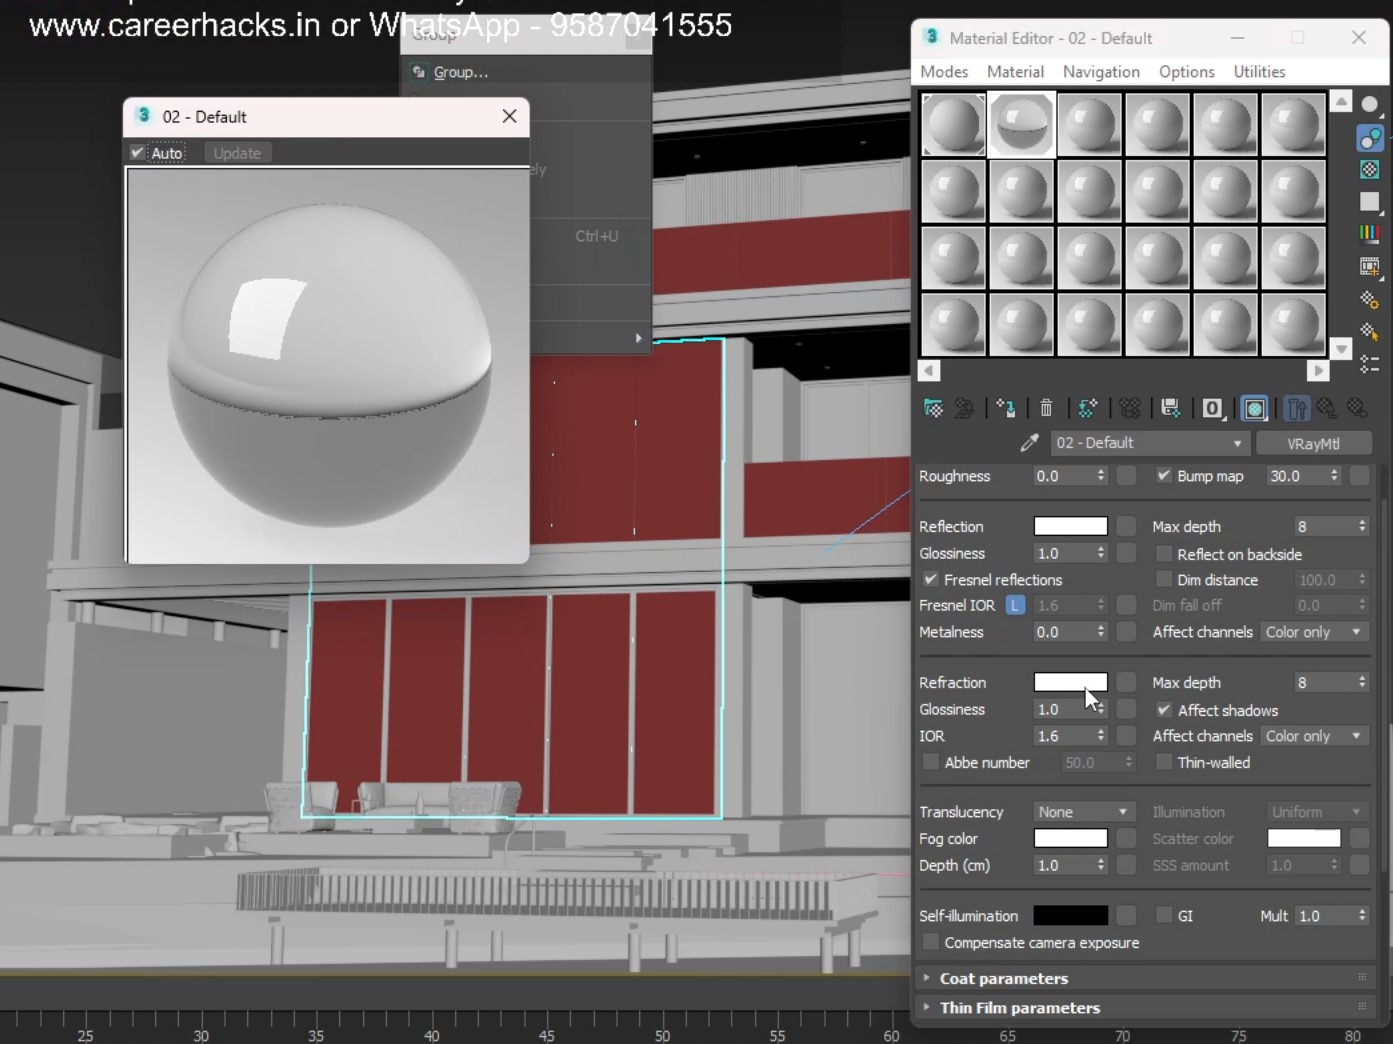Toggle the Backlight icon in side toolbar
Viewport: 1393px width, 1044px height.
click(x=1369, y=137)
